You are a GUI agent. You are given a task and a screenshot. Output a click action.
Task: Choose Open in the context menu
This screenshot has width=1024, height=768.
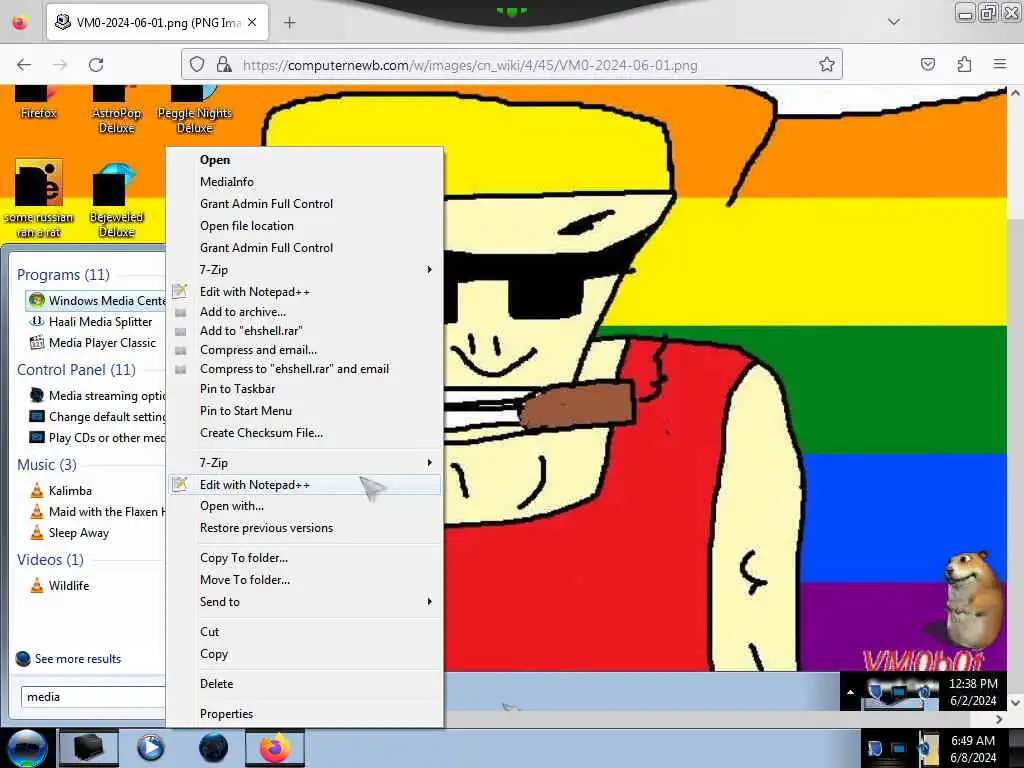tap(215, 159)
